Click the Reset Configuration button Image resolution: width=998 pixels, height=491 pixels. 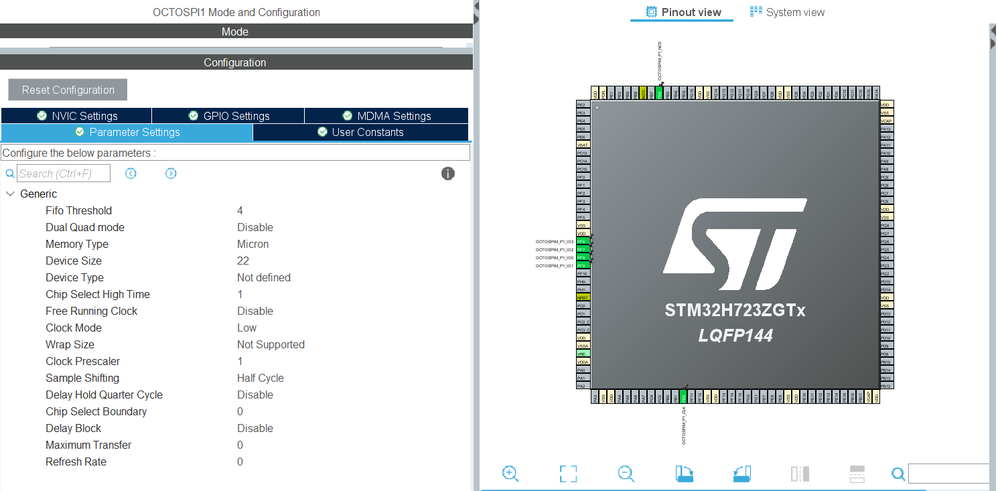coord(67,90)
